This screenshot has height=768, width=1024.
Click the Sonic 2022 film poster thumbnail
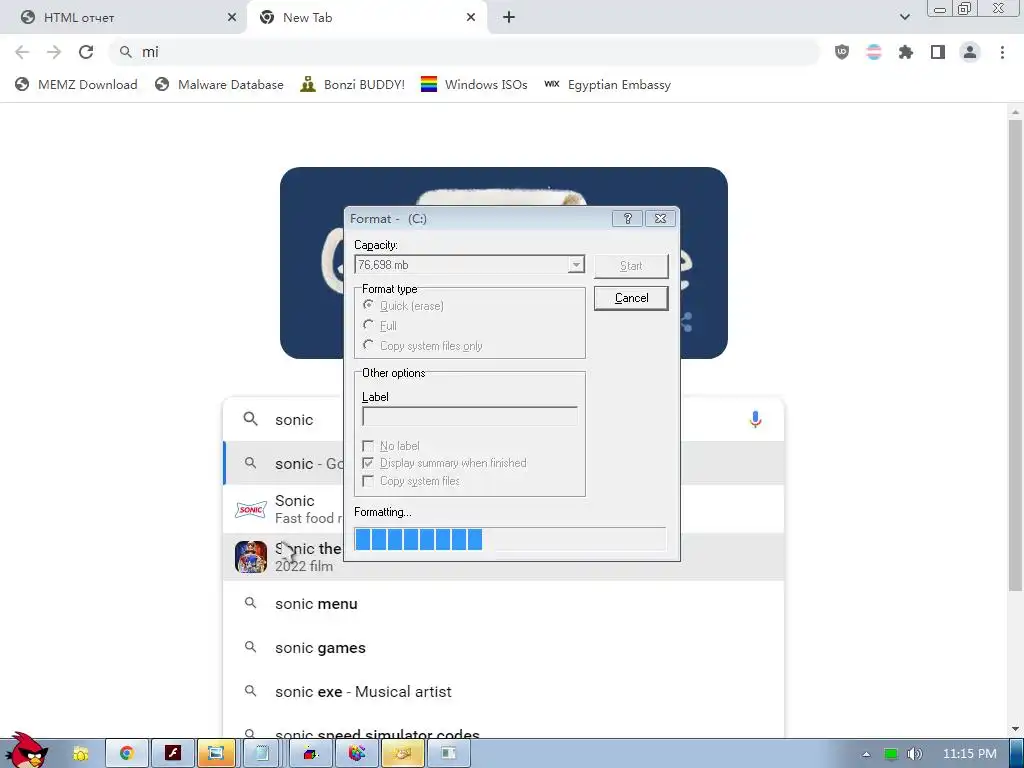click(x=251, y=556)
